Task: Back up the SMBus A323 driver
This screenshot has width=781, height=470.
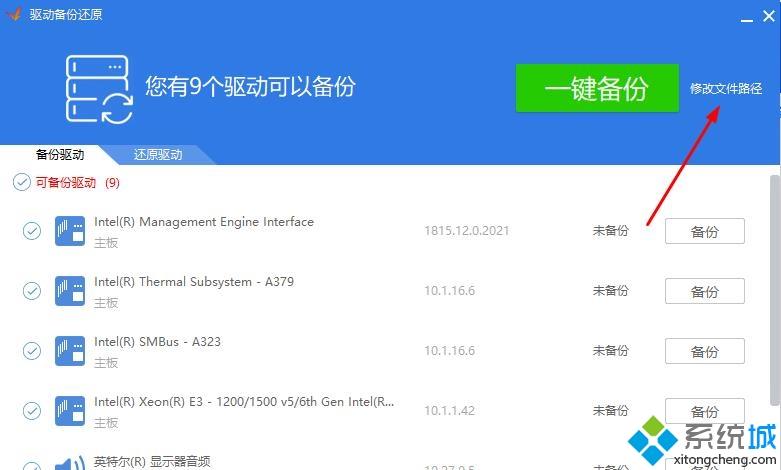Action: 705,351
